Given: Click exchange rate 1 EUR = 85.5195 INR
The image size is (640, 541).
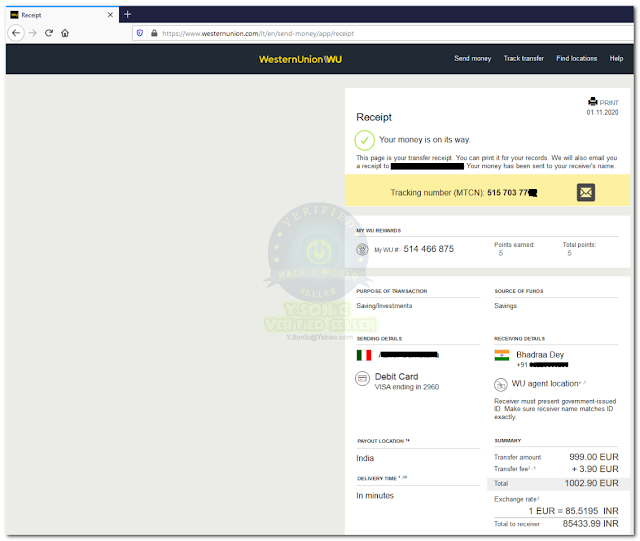Looking at the screenshot, I should (x=573, y=511).
